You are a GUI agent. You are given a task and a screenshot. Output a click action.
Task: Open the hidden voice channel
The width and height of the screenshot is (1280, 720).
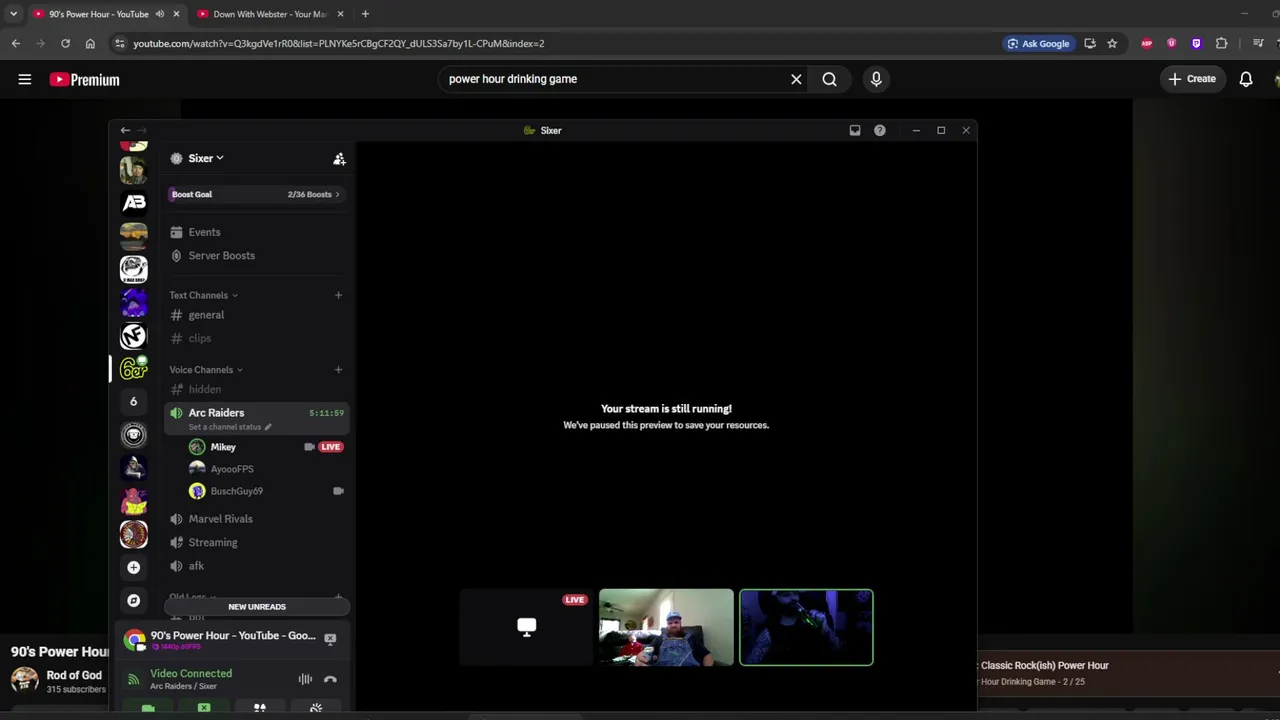[x=255, y=389]
